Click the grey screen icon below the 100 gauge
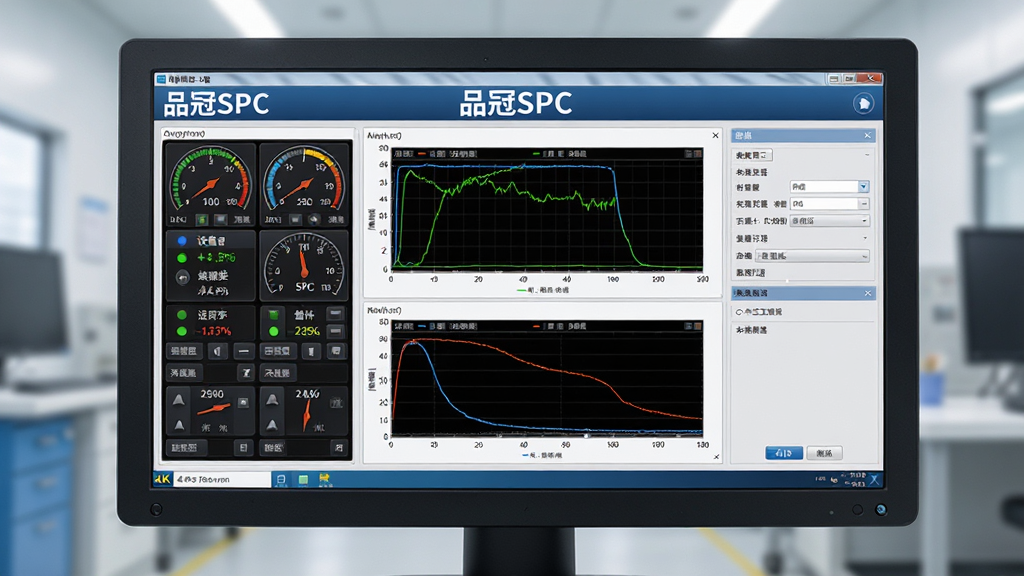This screenshot has width=1024, height=576. [x=221, y=219]
